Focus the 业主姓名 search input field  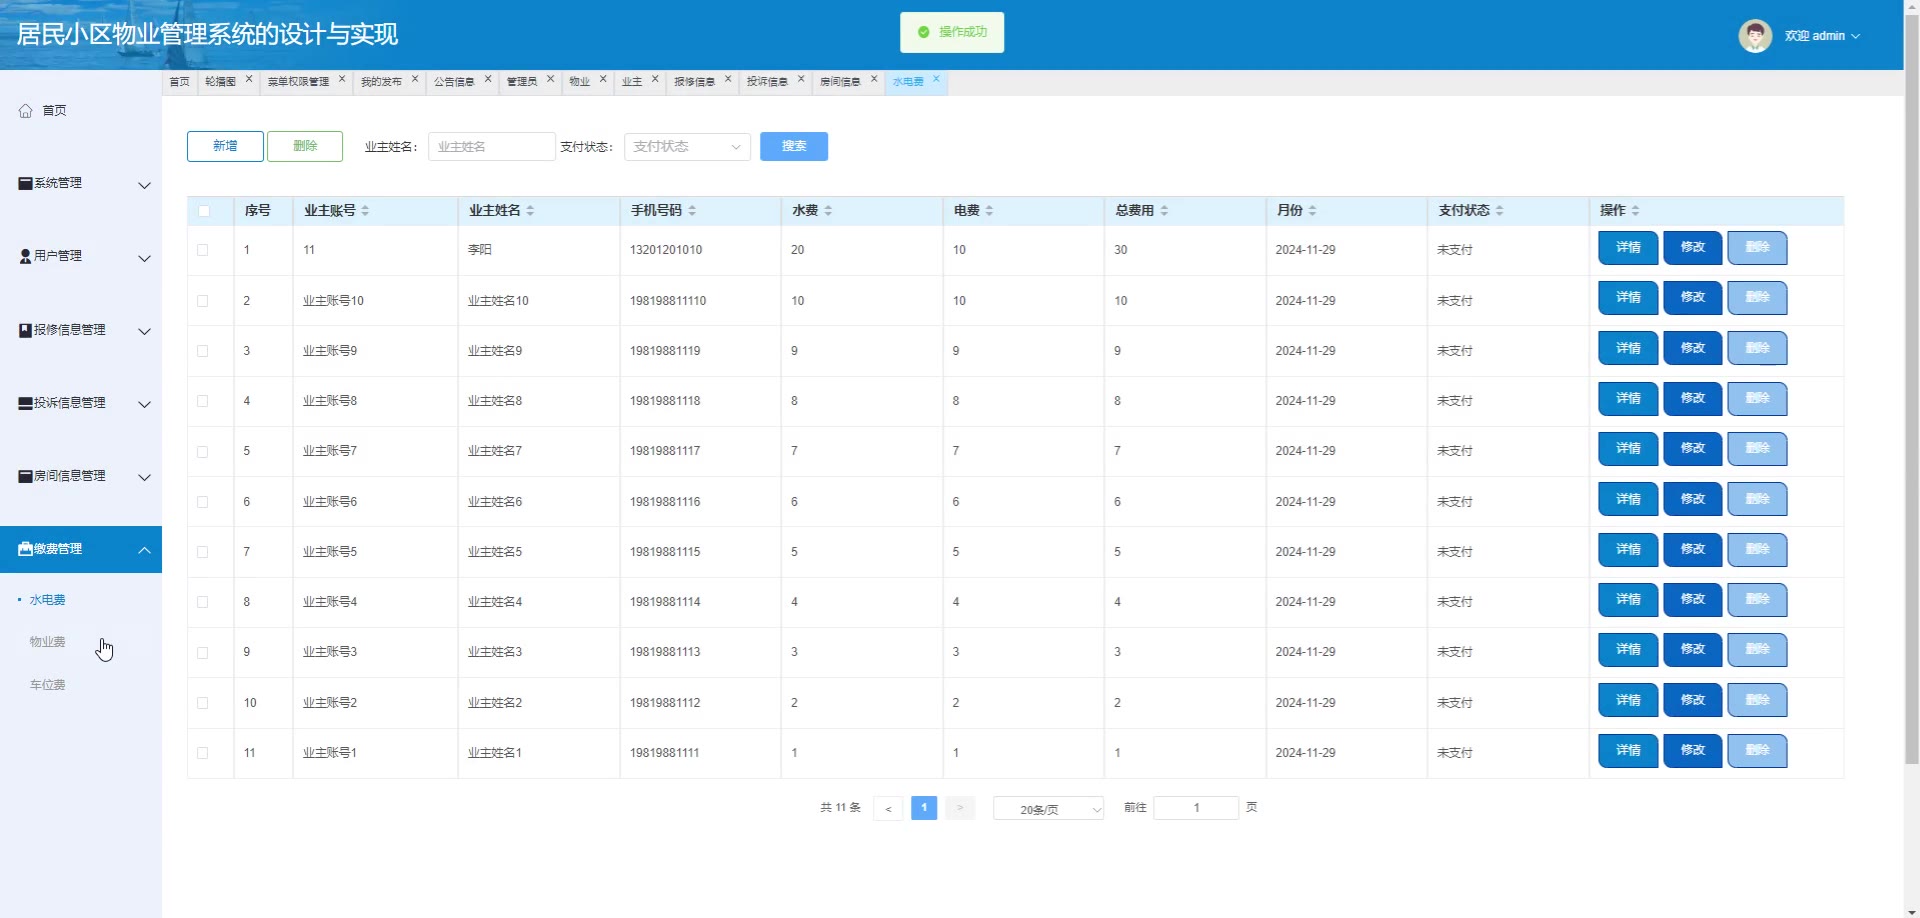pos(491,147)
